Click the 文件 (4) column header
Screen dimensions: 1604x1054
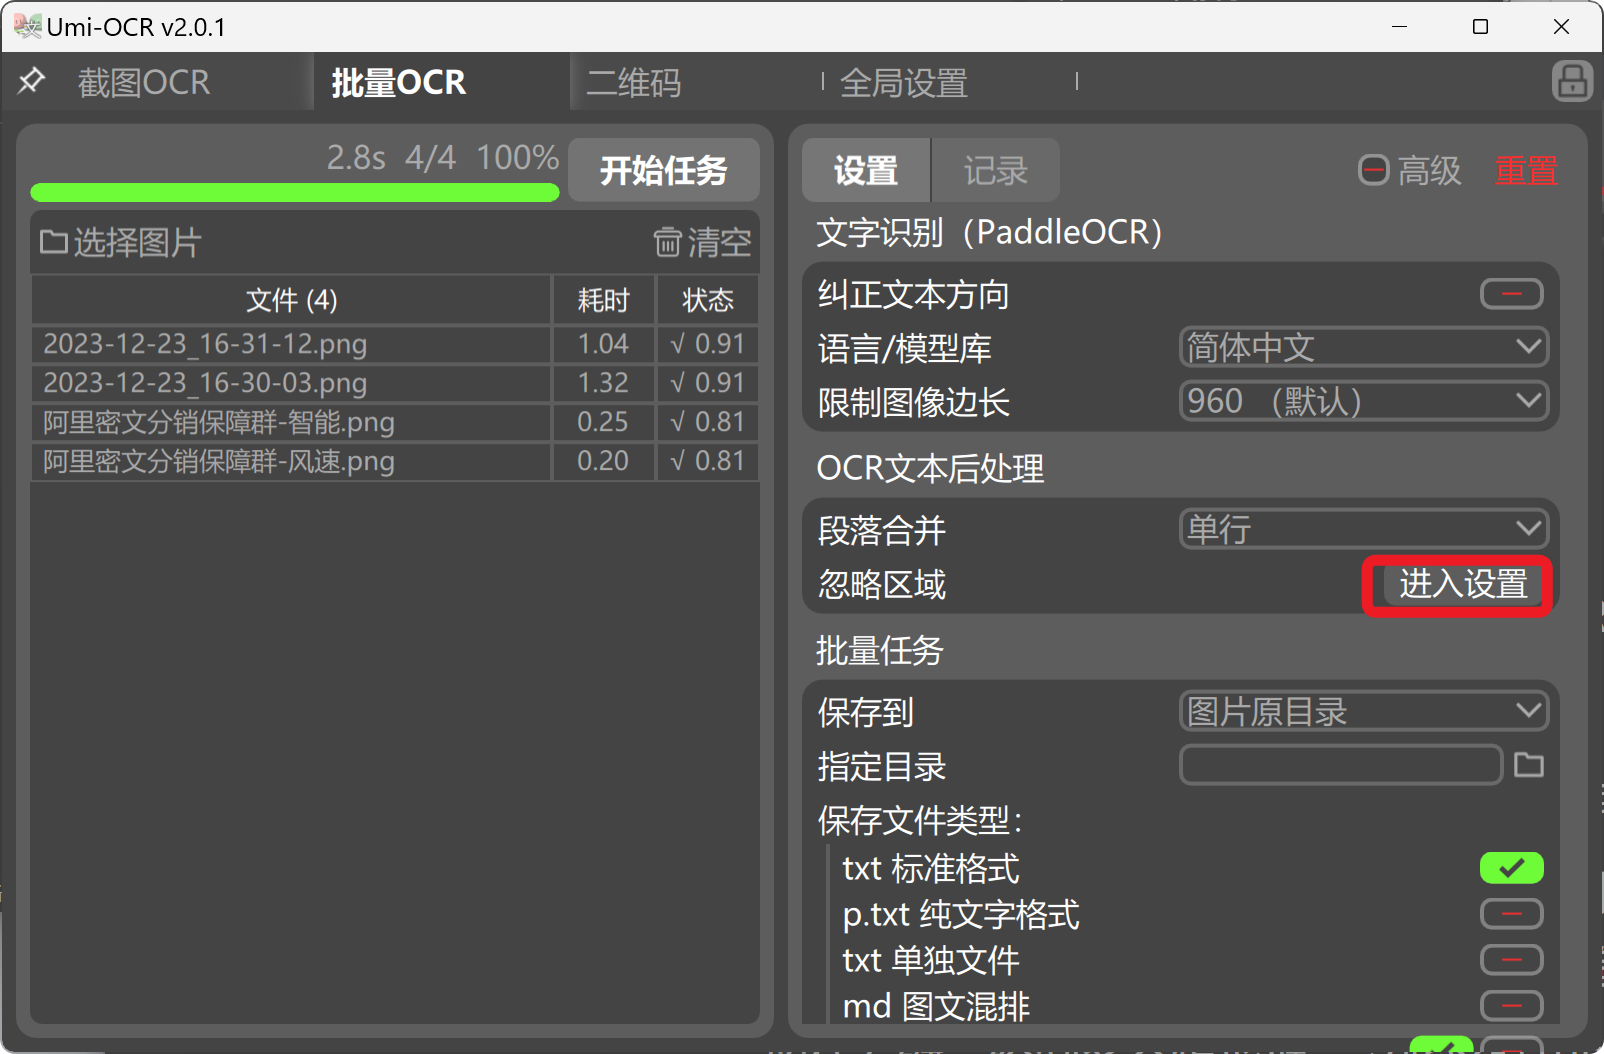coord(291,300)
